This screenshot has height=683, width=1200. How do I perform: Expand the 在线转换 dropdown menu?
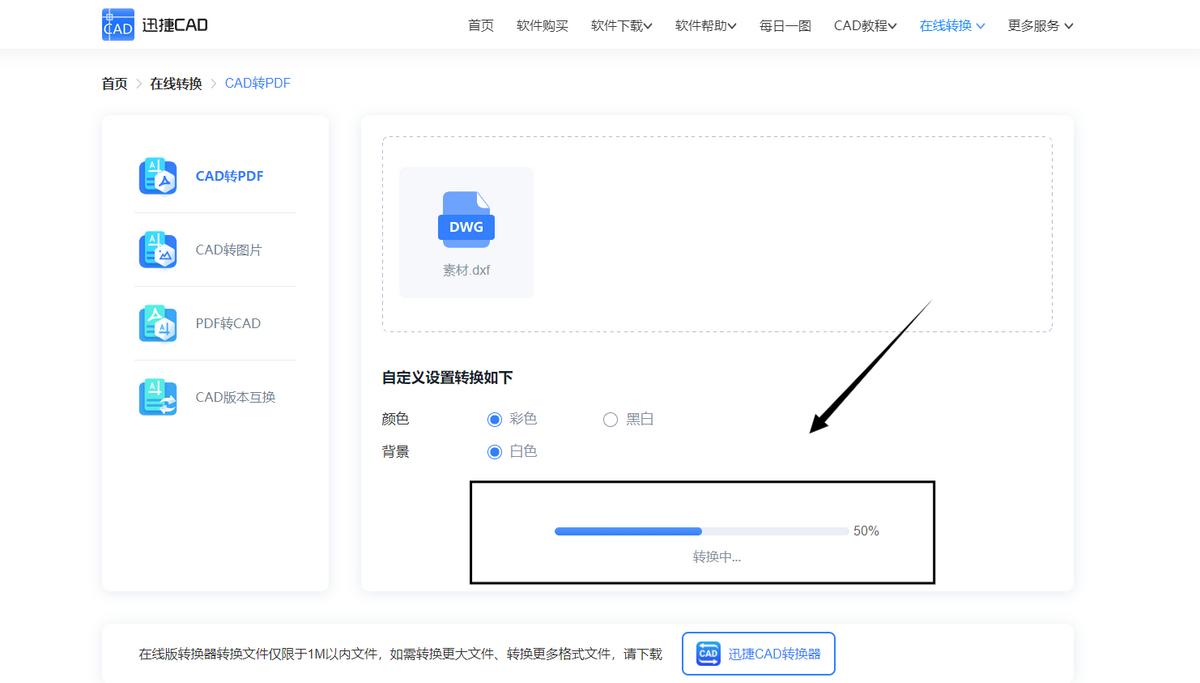(x=946, y=25)
